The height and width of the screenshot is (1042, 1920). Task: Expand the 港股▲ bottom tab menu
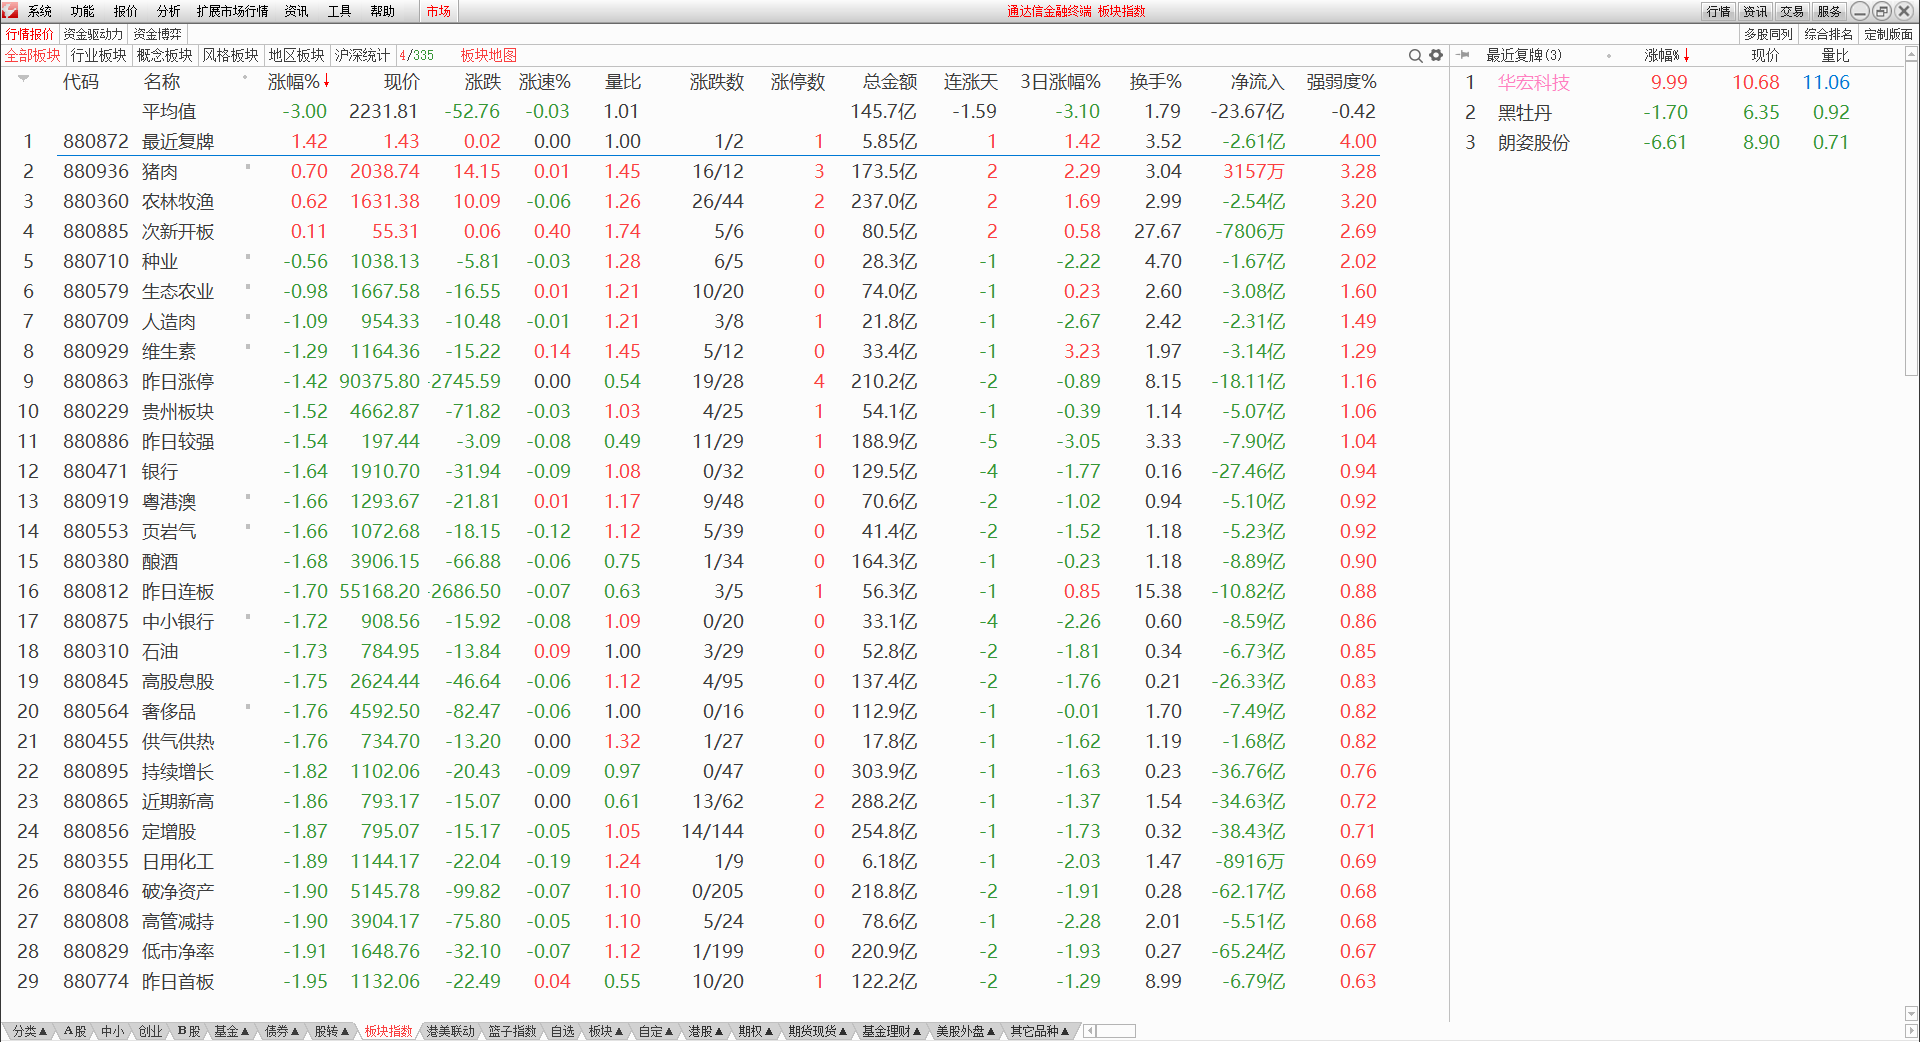click(705, 1031)
